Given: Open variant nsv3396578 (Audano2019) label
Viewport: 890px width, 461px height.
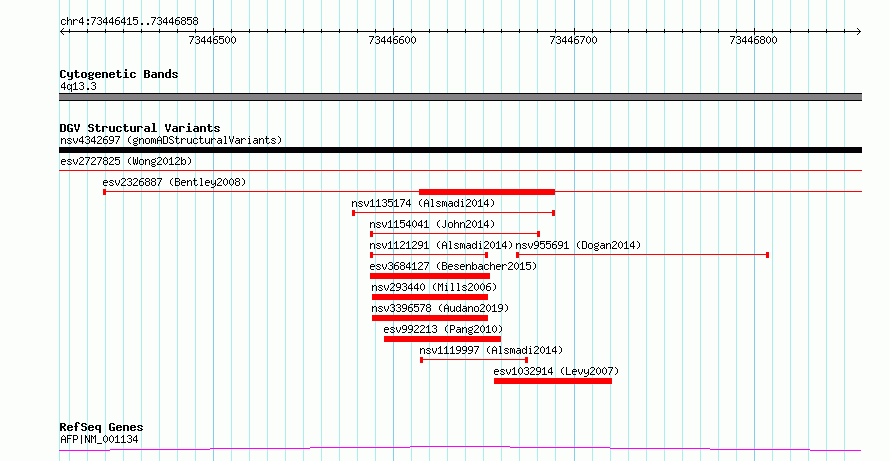Looking at the screenshot, I should tap(440, 308).
